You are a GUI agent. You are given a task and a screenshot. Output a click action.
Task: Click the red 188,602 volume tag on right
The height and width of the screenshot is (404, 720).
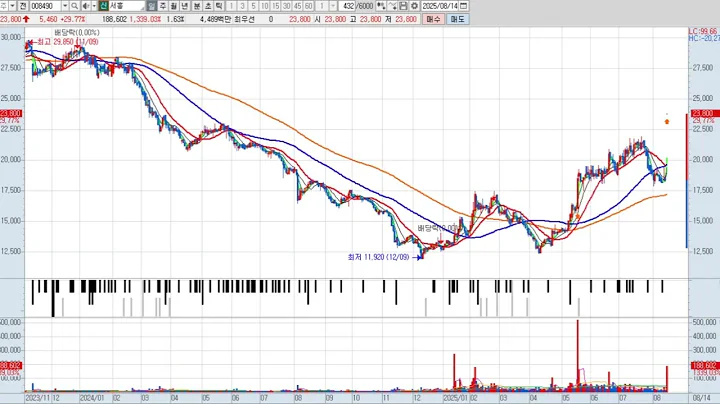point(703,365)
